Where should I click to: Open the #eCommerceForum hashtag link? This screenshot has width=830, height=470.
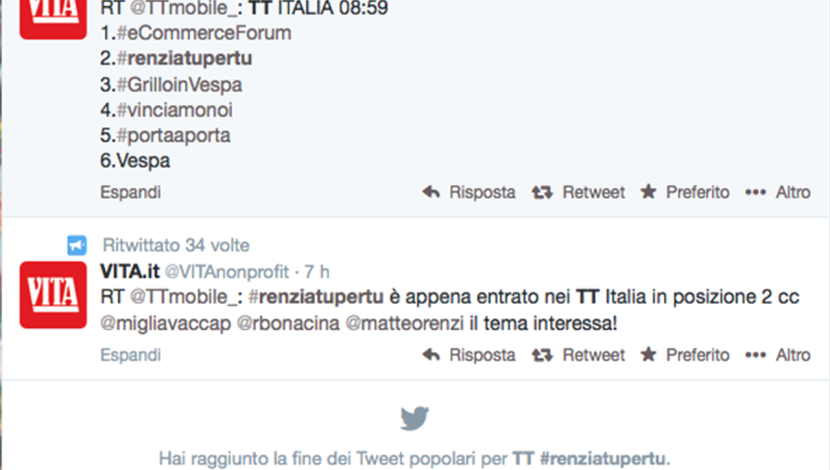point(204,33)
